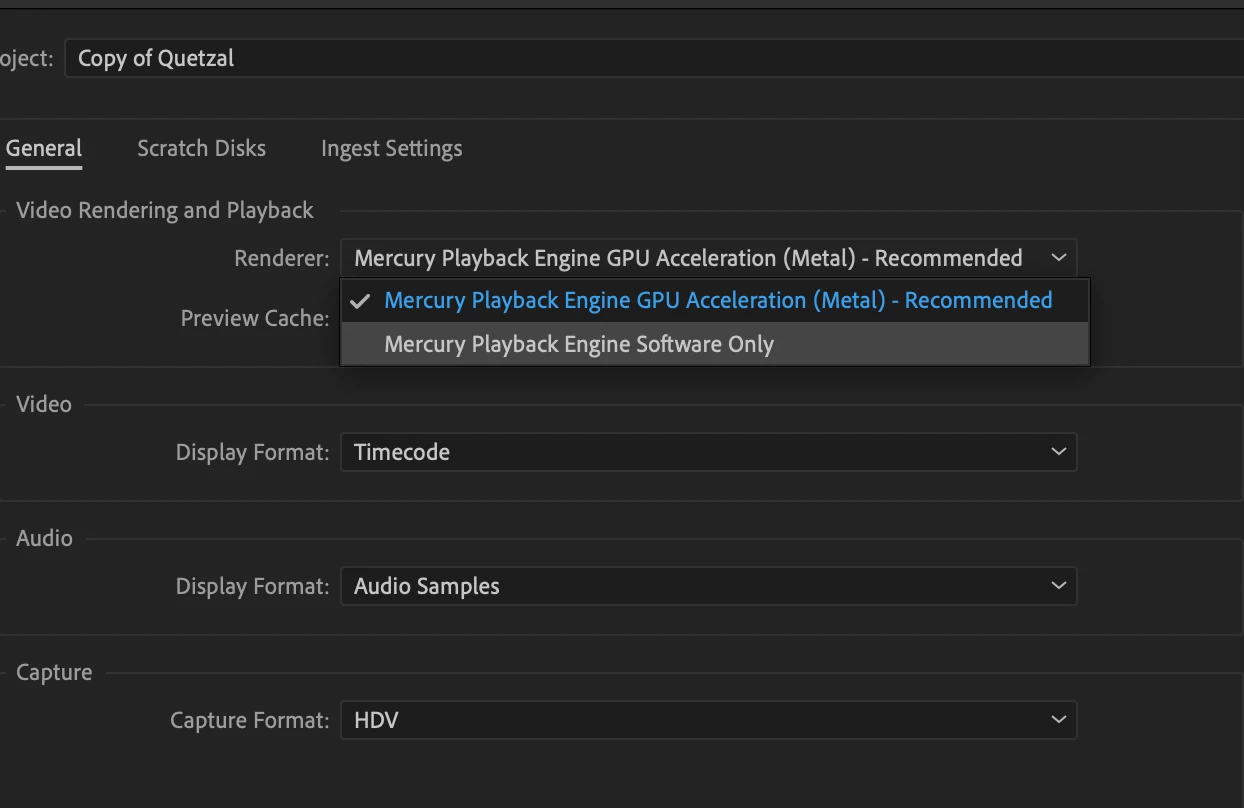Click the chevron on the Timecode dropdown
The image size is (1244, 808).
[x=1058, y=452]
